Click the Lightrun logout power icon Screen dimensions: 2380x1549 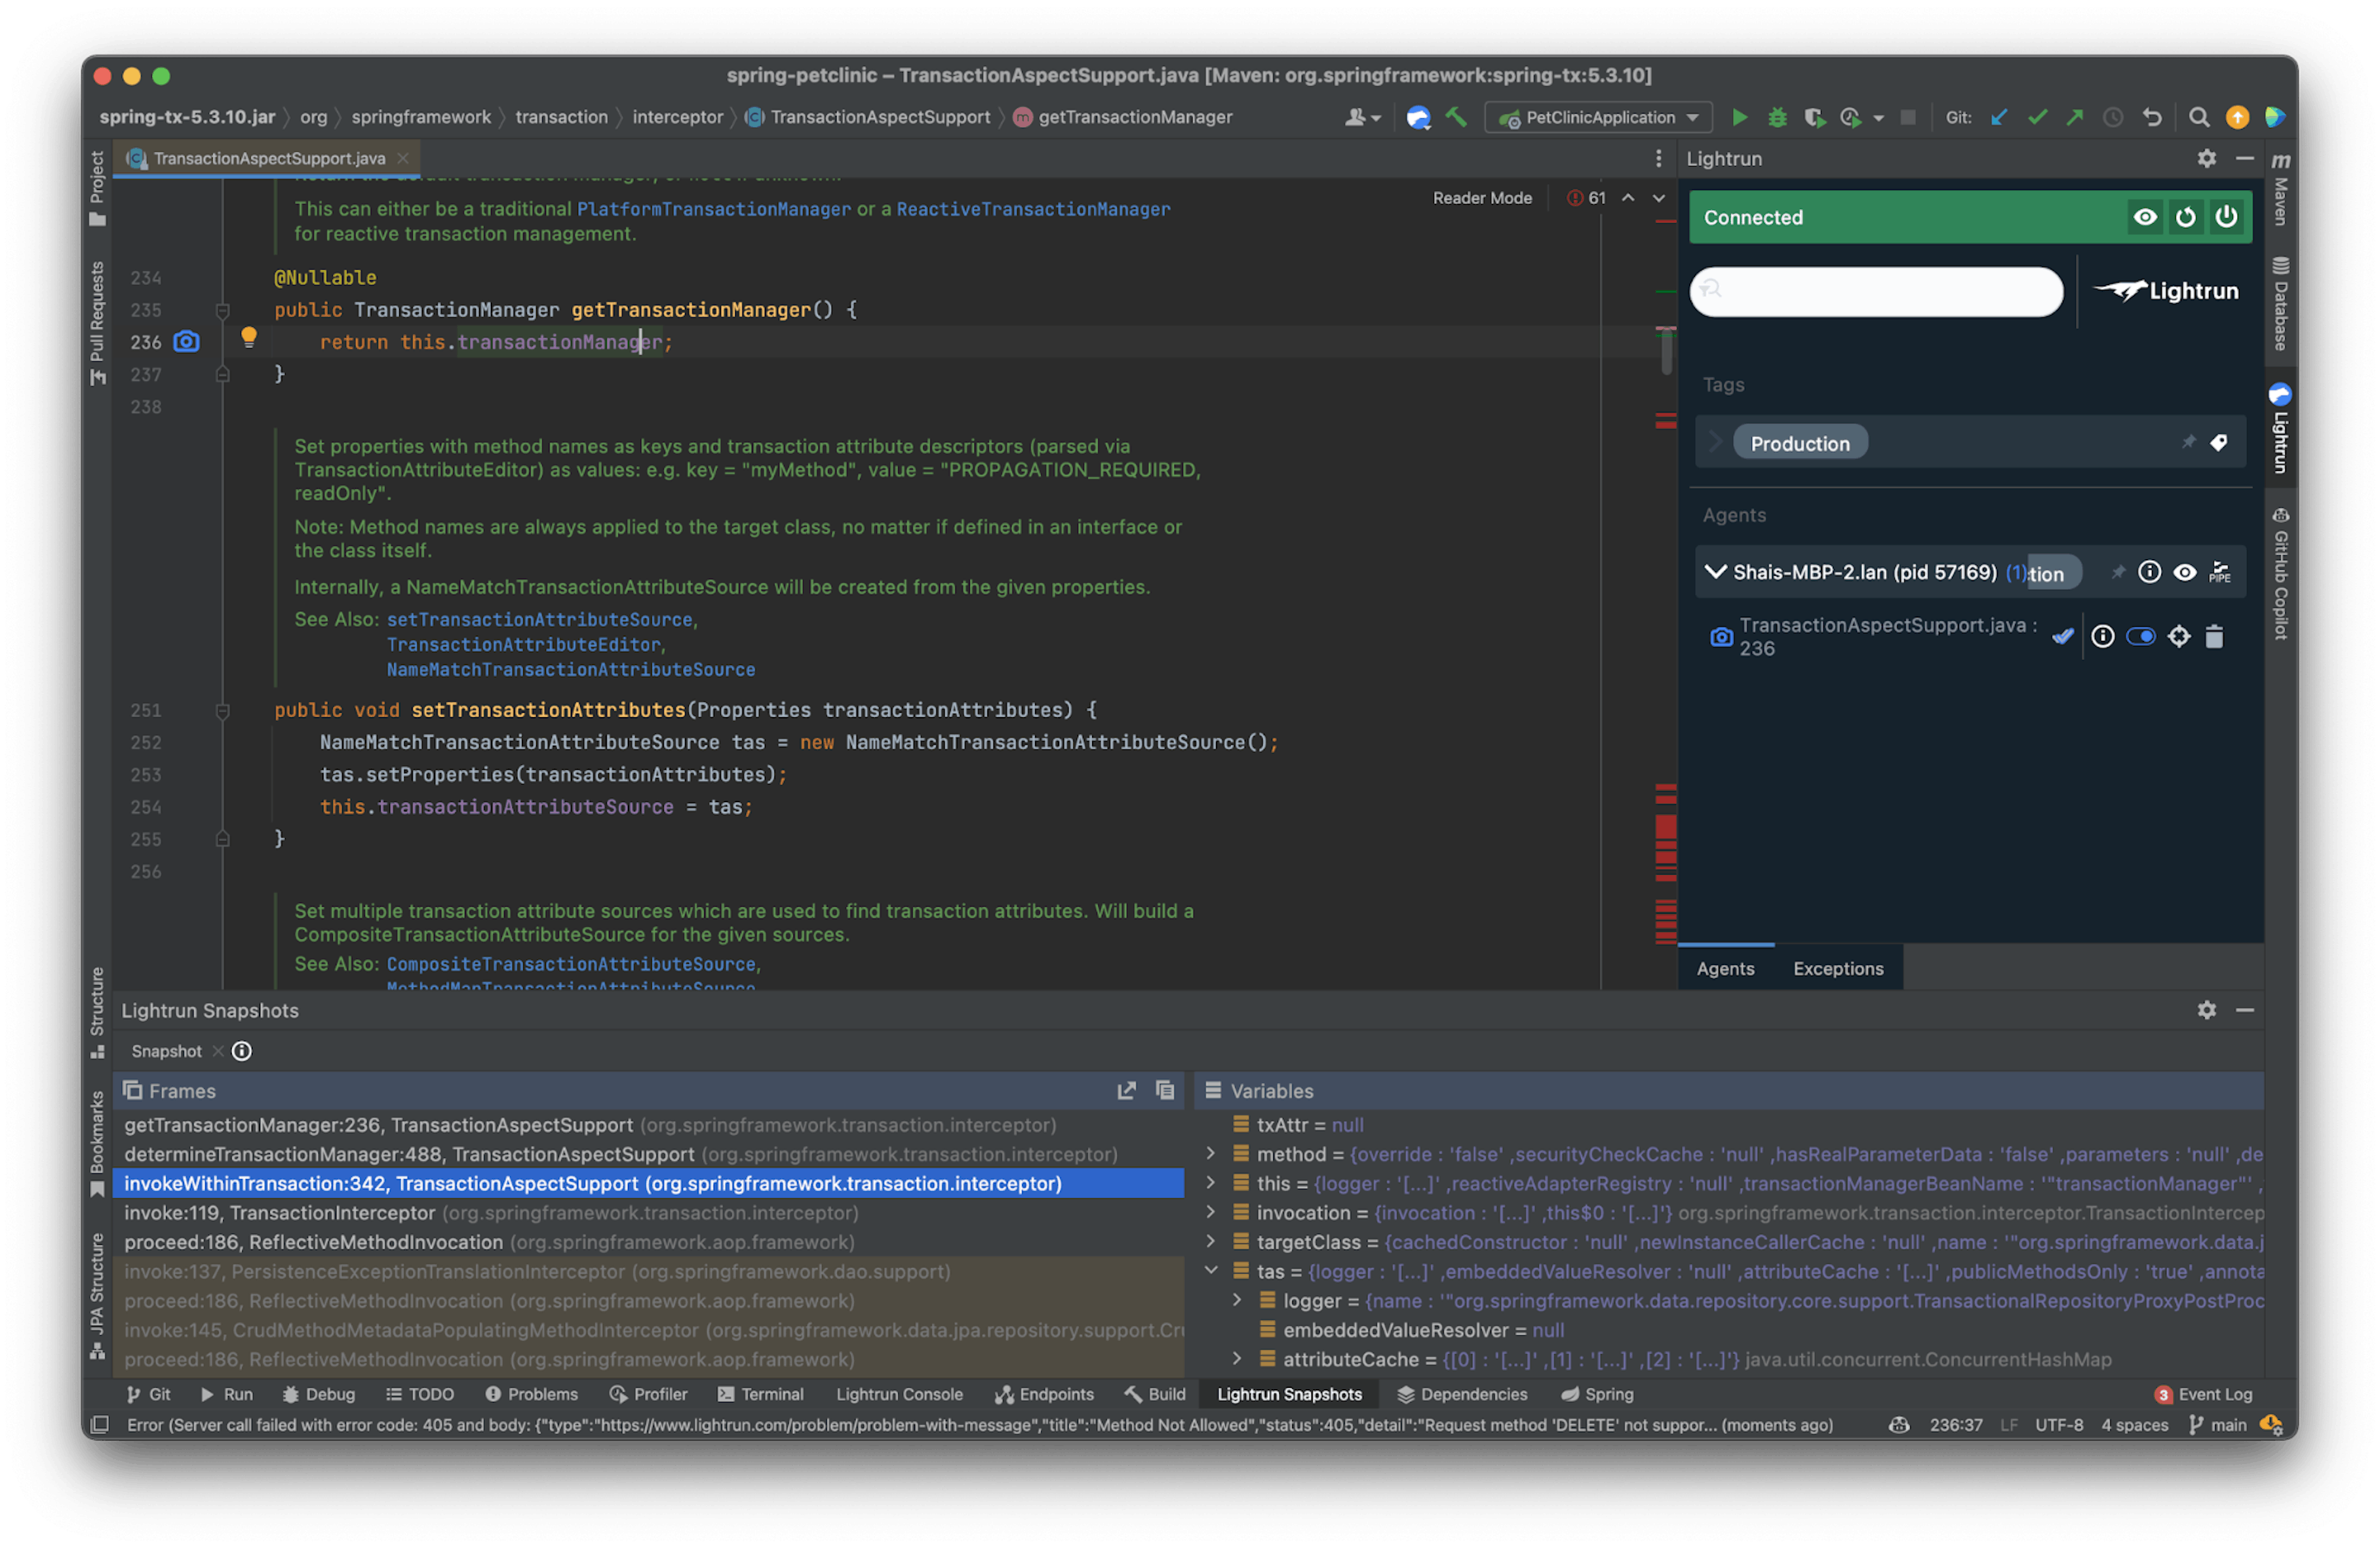pyautogui.click(x=2226, y=217)
